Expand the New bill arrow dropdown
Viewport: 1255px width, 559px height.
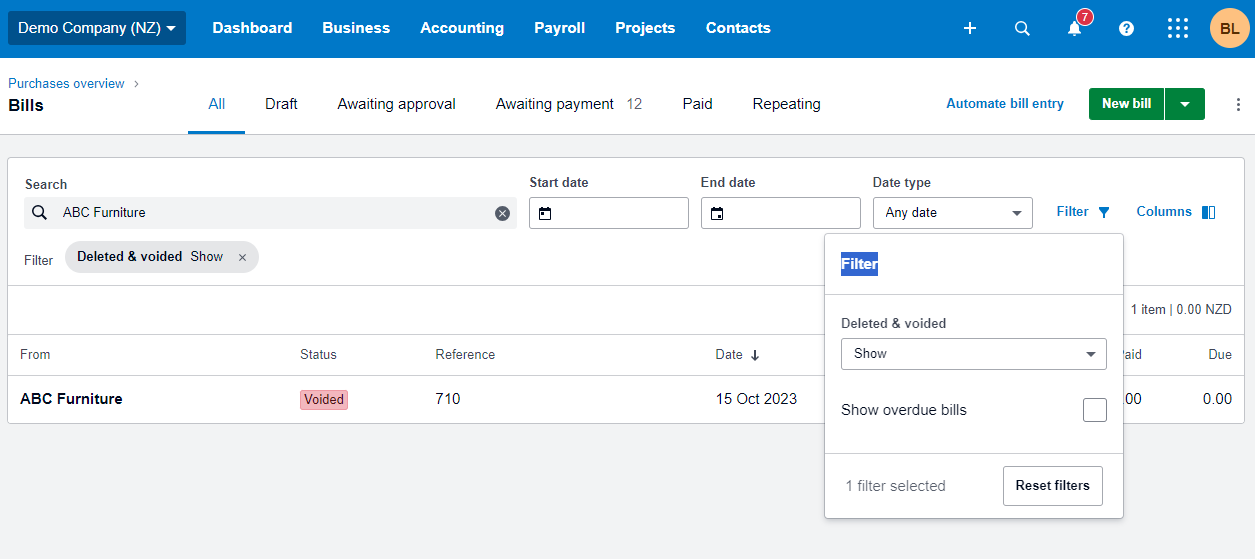pyautogui.click(x=1185, y=104)
